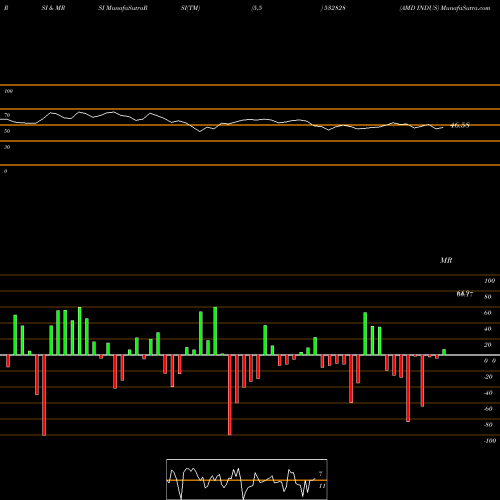The image size is (500, 500).
Task: Click the MR panel right axis label 40
Action: [x=488, y=329]
